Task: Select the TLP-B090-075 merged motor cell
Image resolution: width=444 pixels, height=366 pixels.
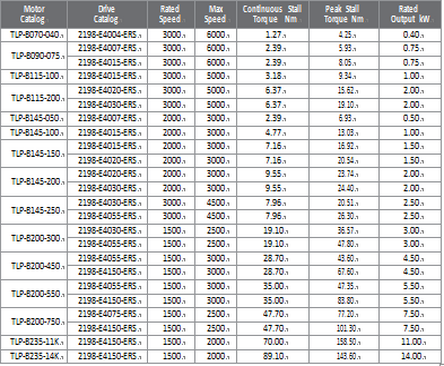Action: (34, 56)
